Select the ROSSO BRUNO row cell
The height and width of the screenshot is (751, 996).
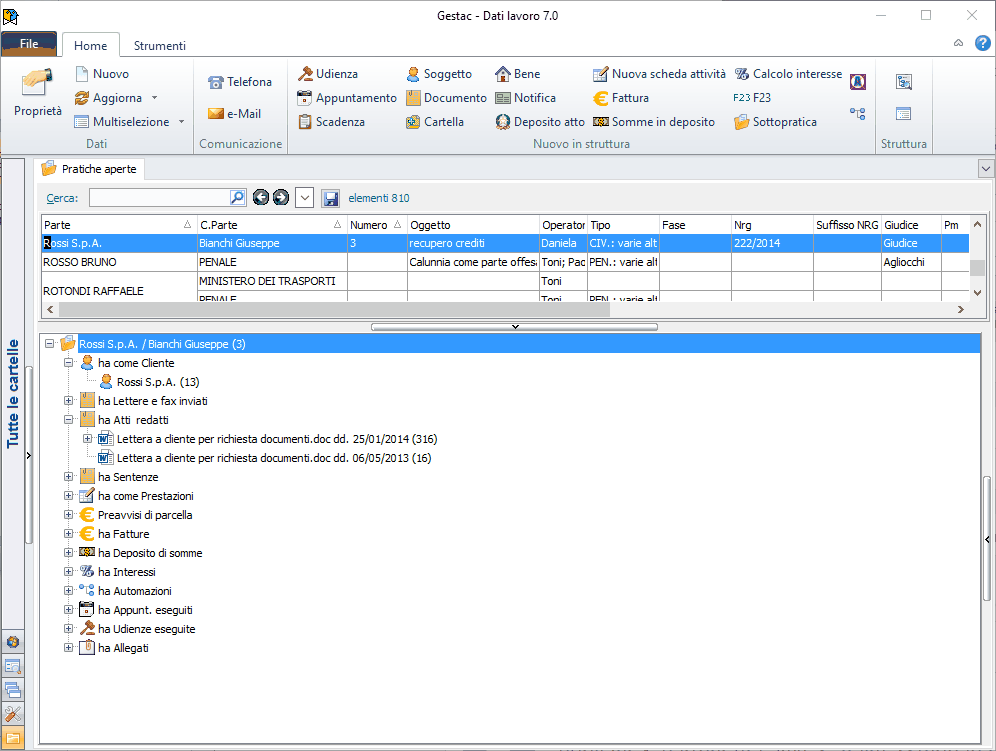click(x=119, y=262)
